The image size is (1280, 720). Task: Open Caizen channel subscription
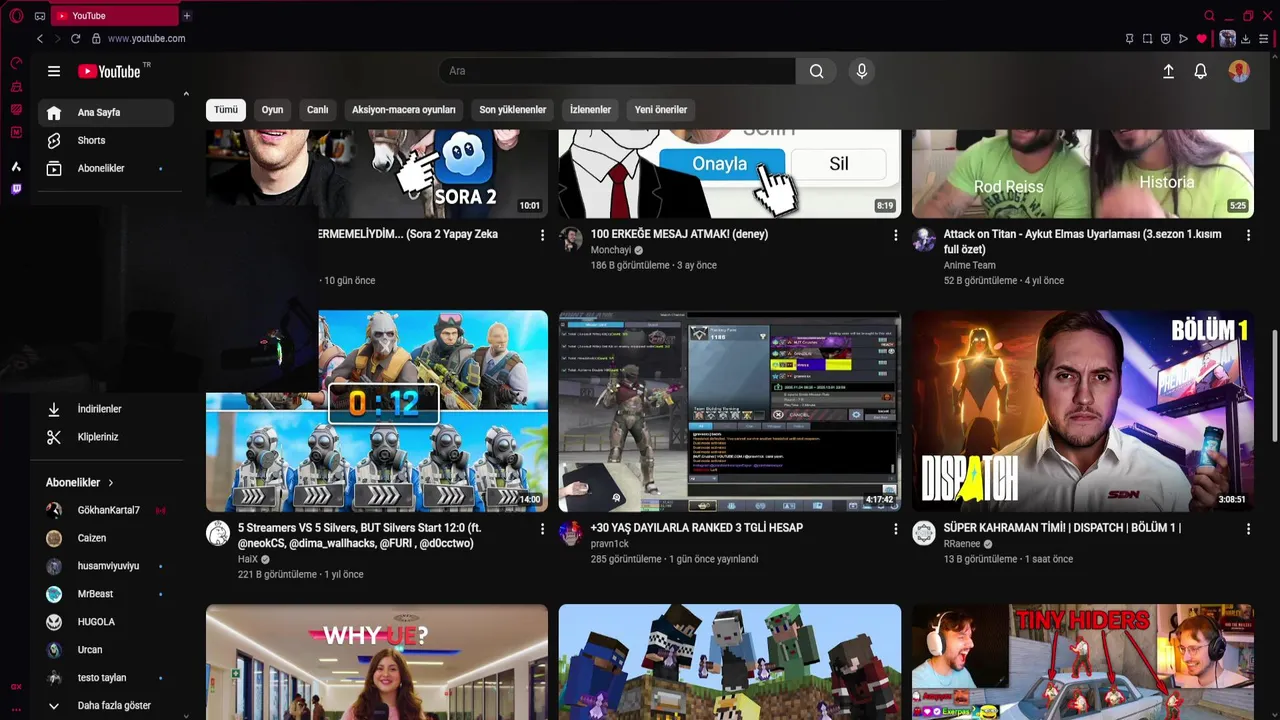106,538
